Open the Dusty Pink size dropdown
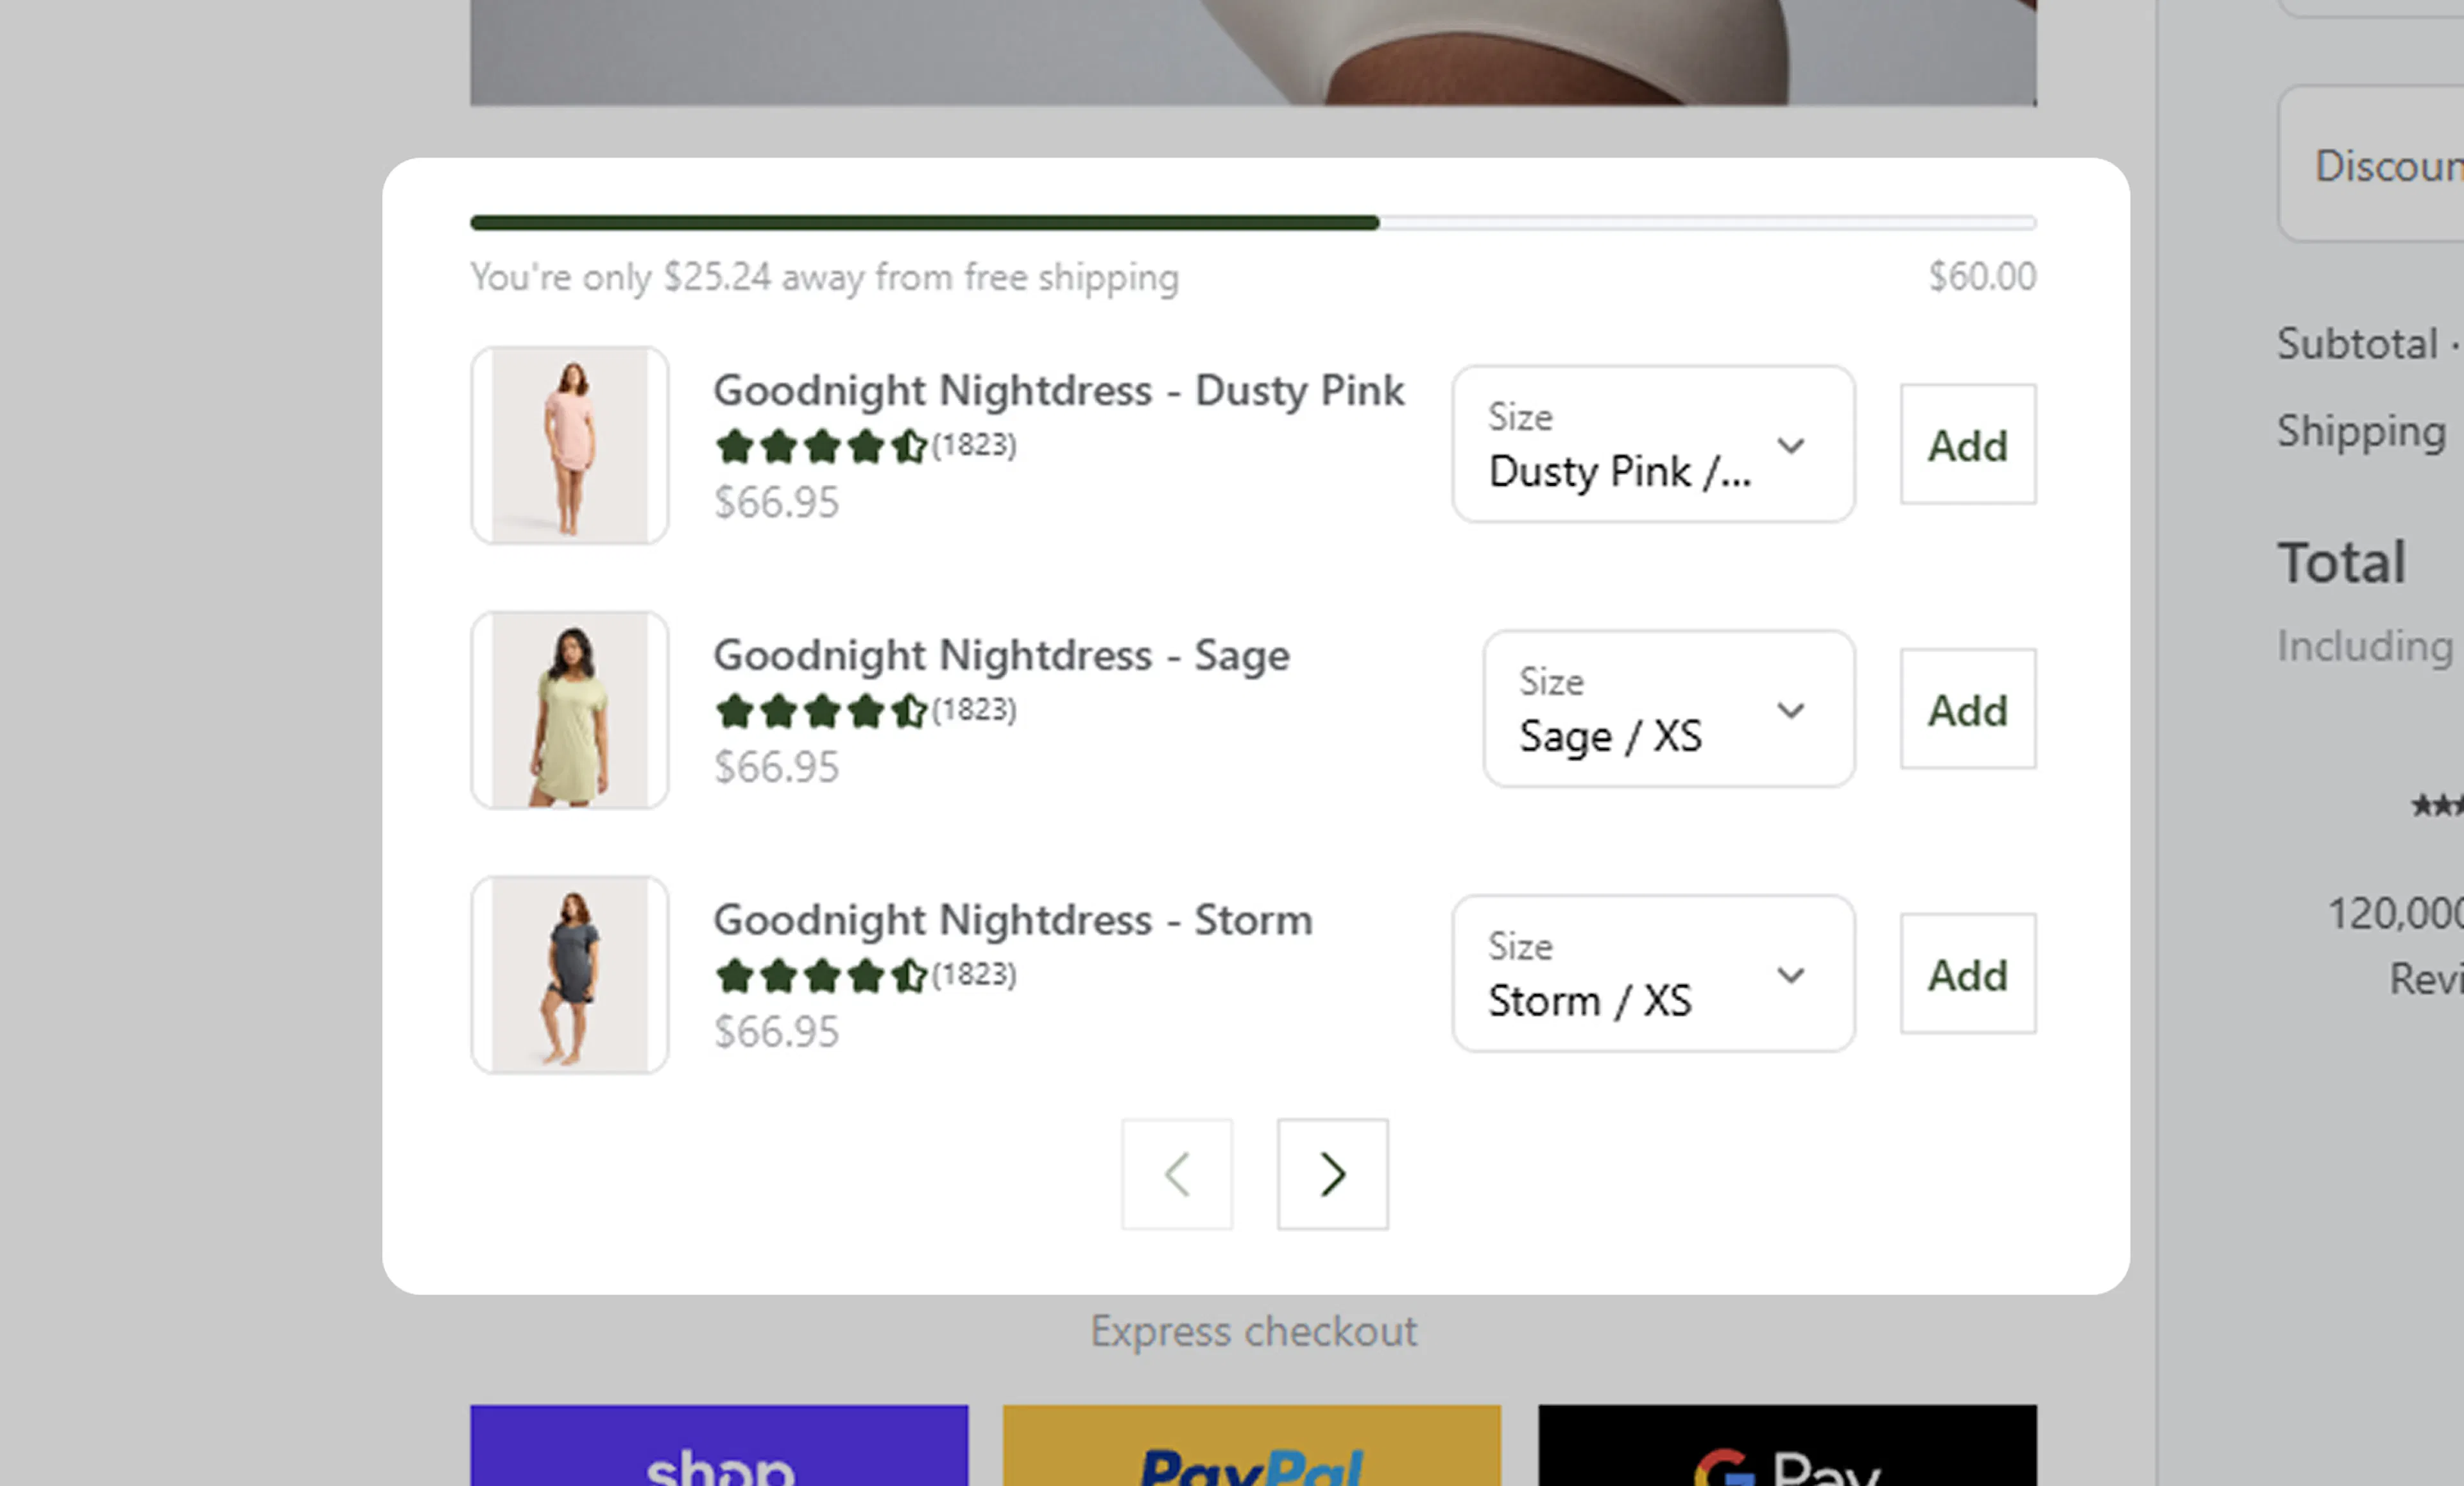 [x=1653, y=444]
